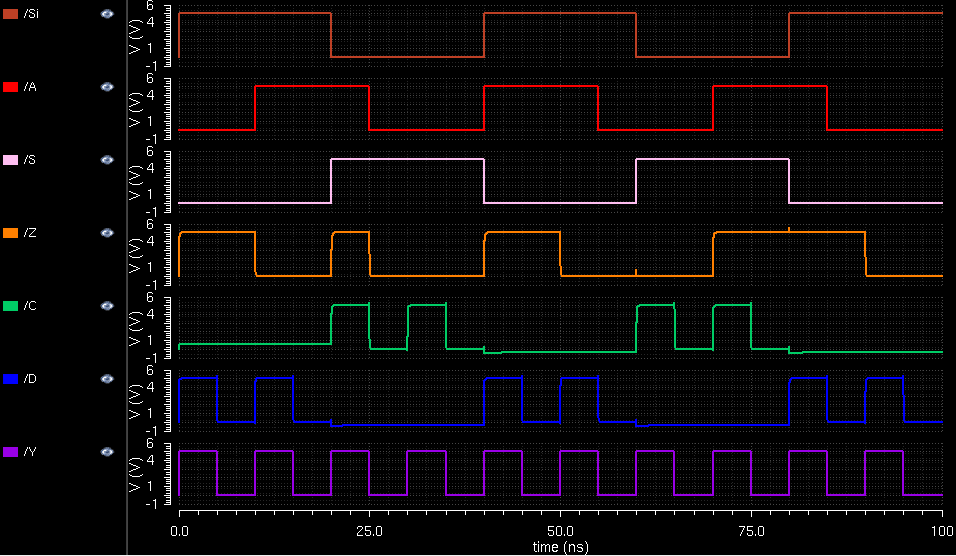956x556 pixels.
Task: Click the red /A color swatch
Action: 10,87
